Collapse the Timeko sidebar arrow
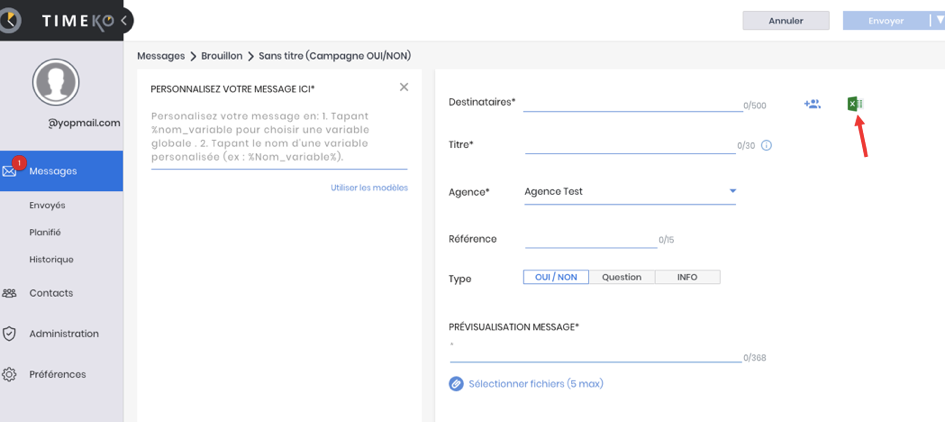 tap(124, 20)
